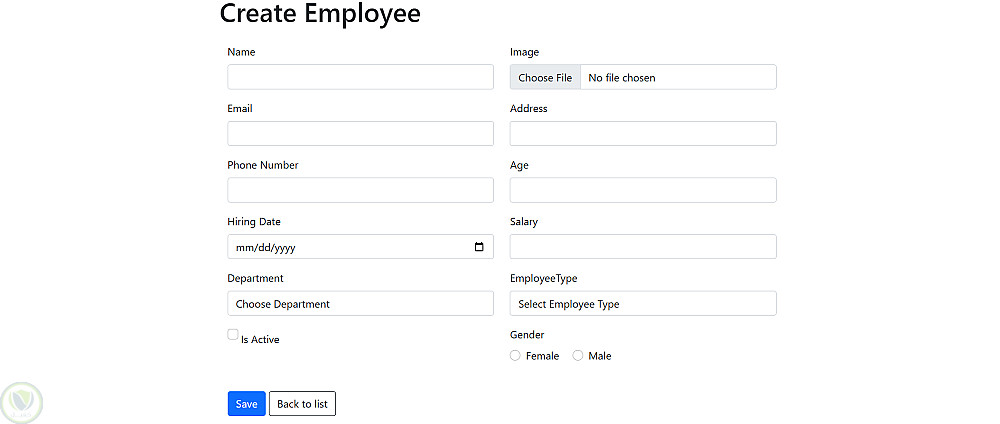Click the Choose File button for Image
Image resolution: width=1000 pixels, height=424 pixels.
[545, 78]
